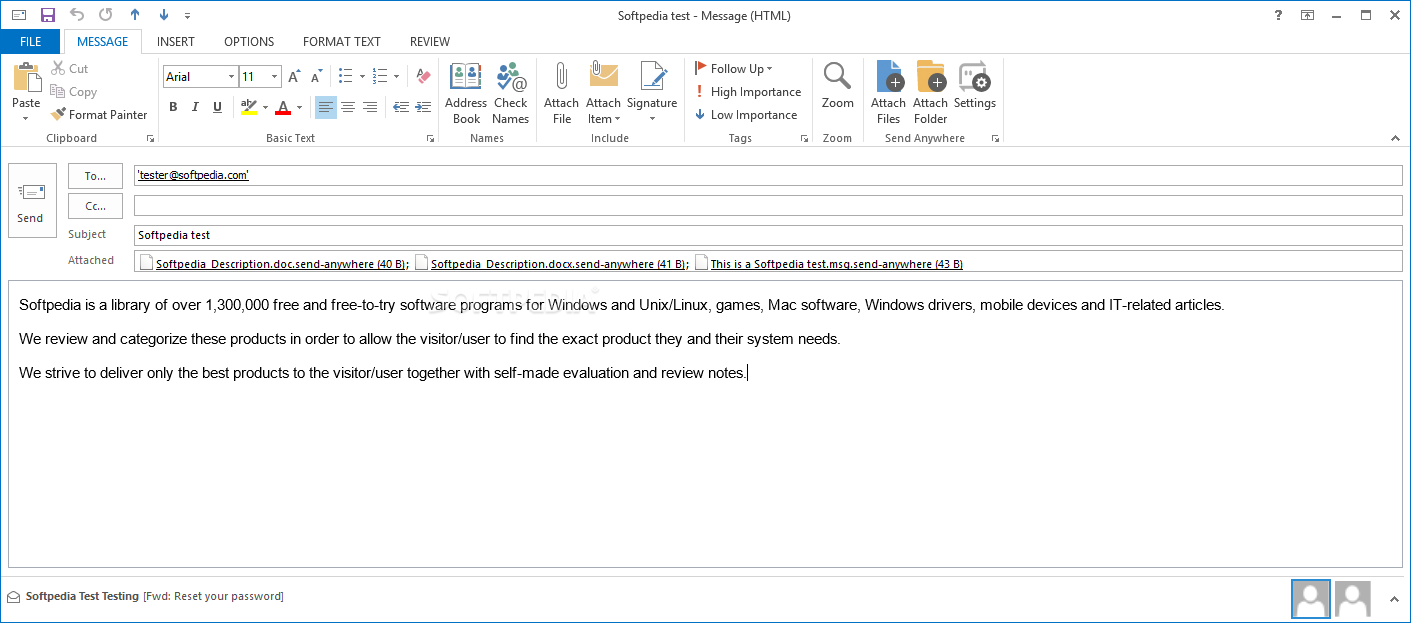The image size is (1411, 623).
Task: Open Softpedia_Description.doc.send-anywhere attachment
Action: 273,264
